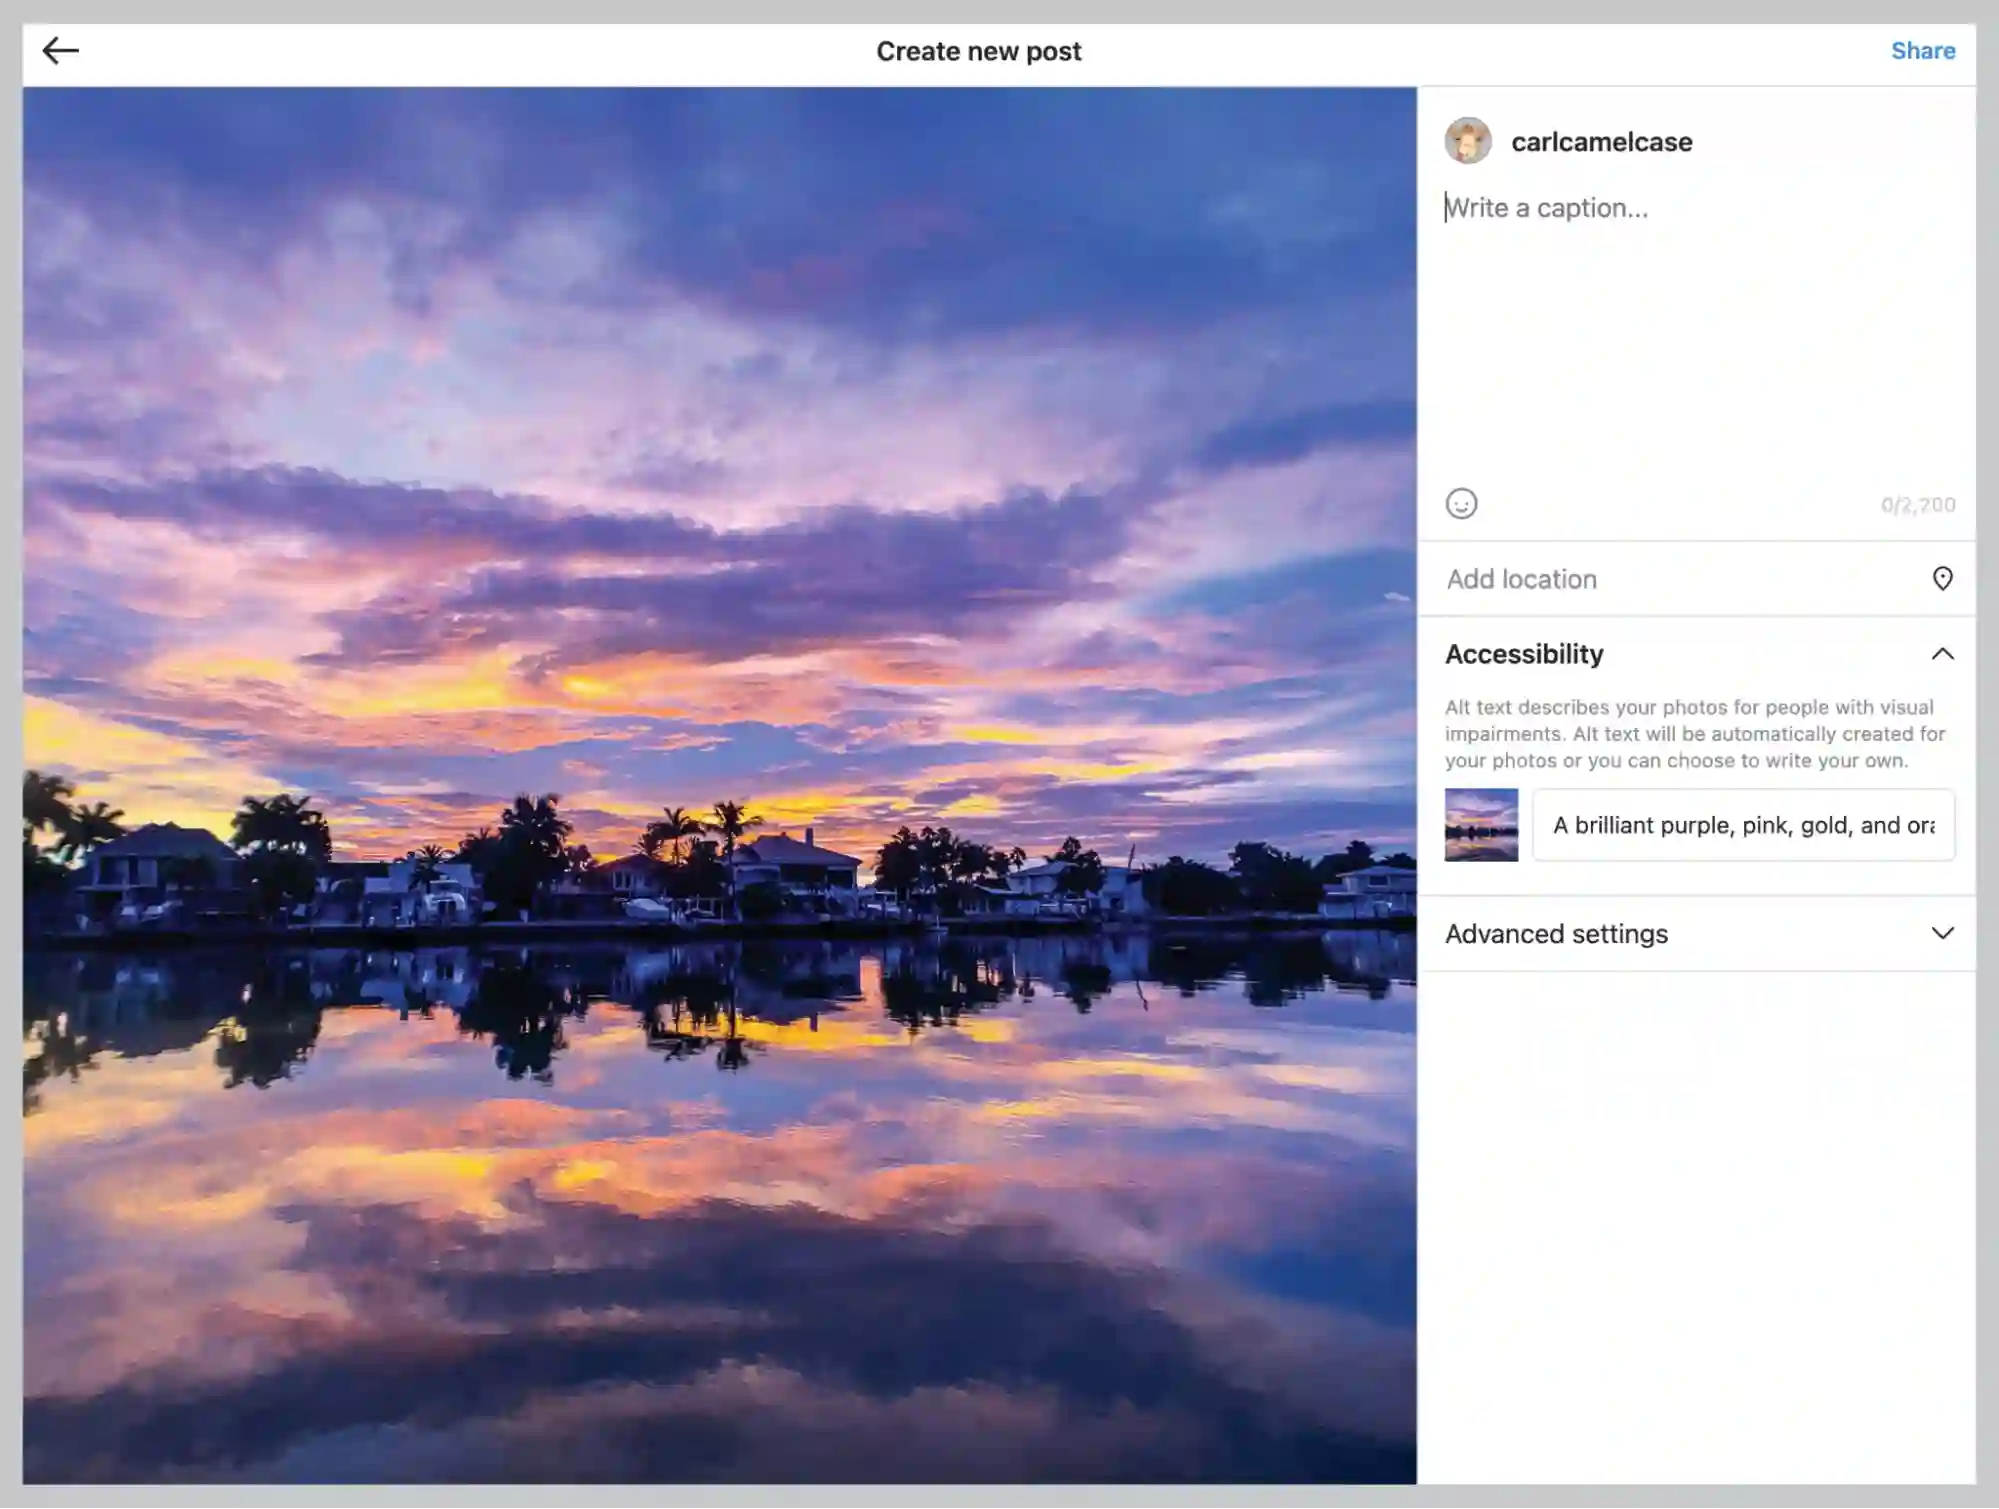Click the Accessibility section heading
The image size is (1999, 1509).
pyautogui.click(x=1524, y=654)
